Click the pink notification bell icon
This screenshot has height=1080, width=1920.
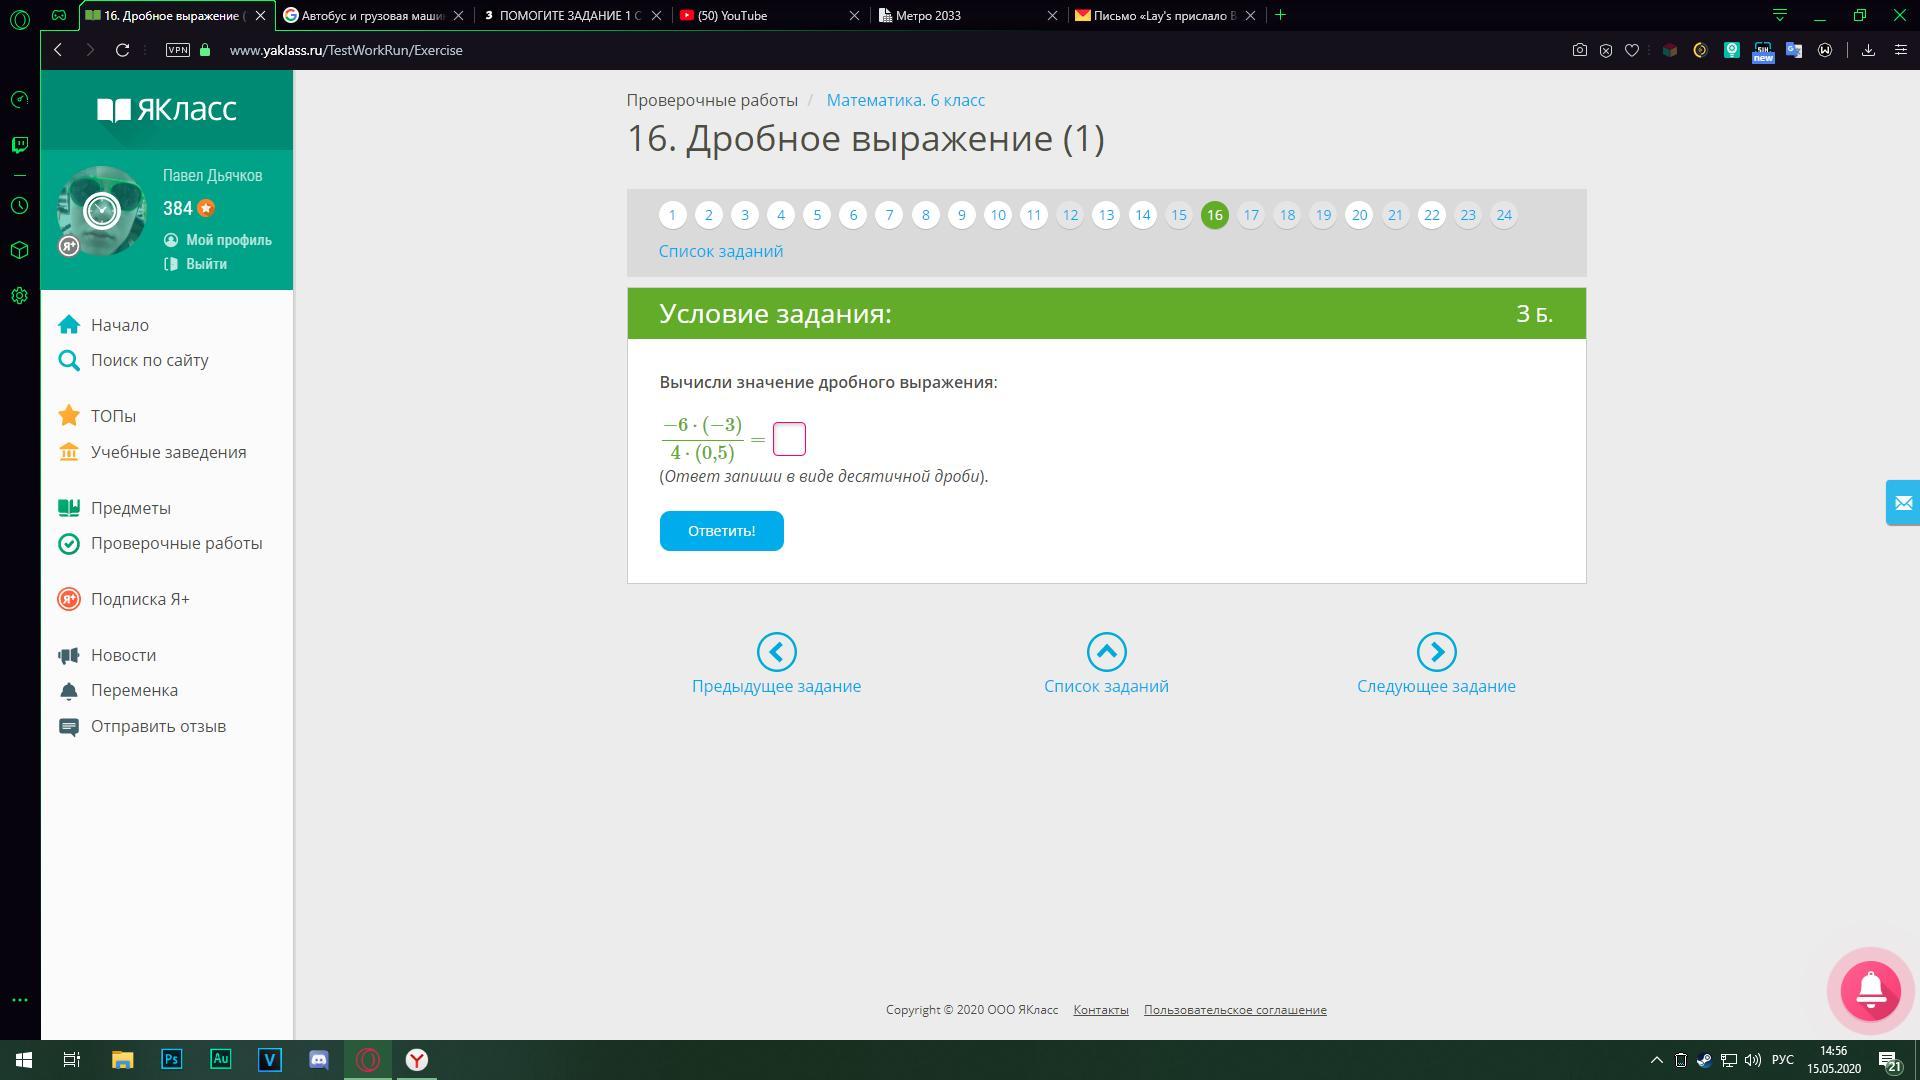pyautogui.click(x=1870, y=990)
